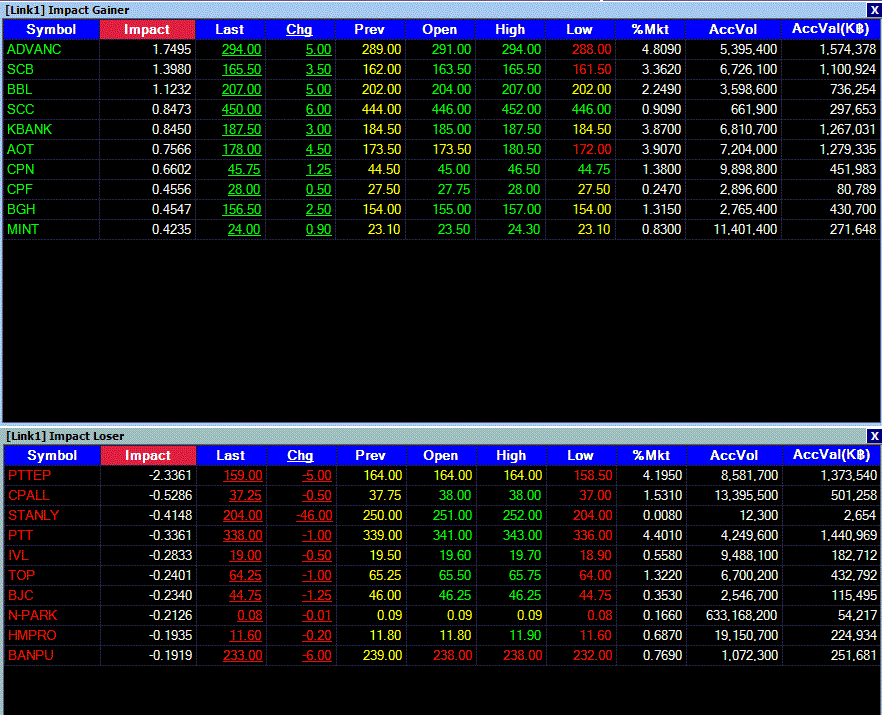882x715 pixels.
Task: Select BGH symbol row
Action: pyautogui.click(x=21, y=209)
